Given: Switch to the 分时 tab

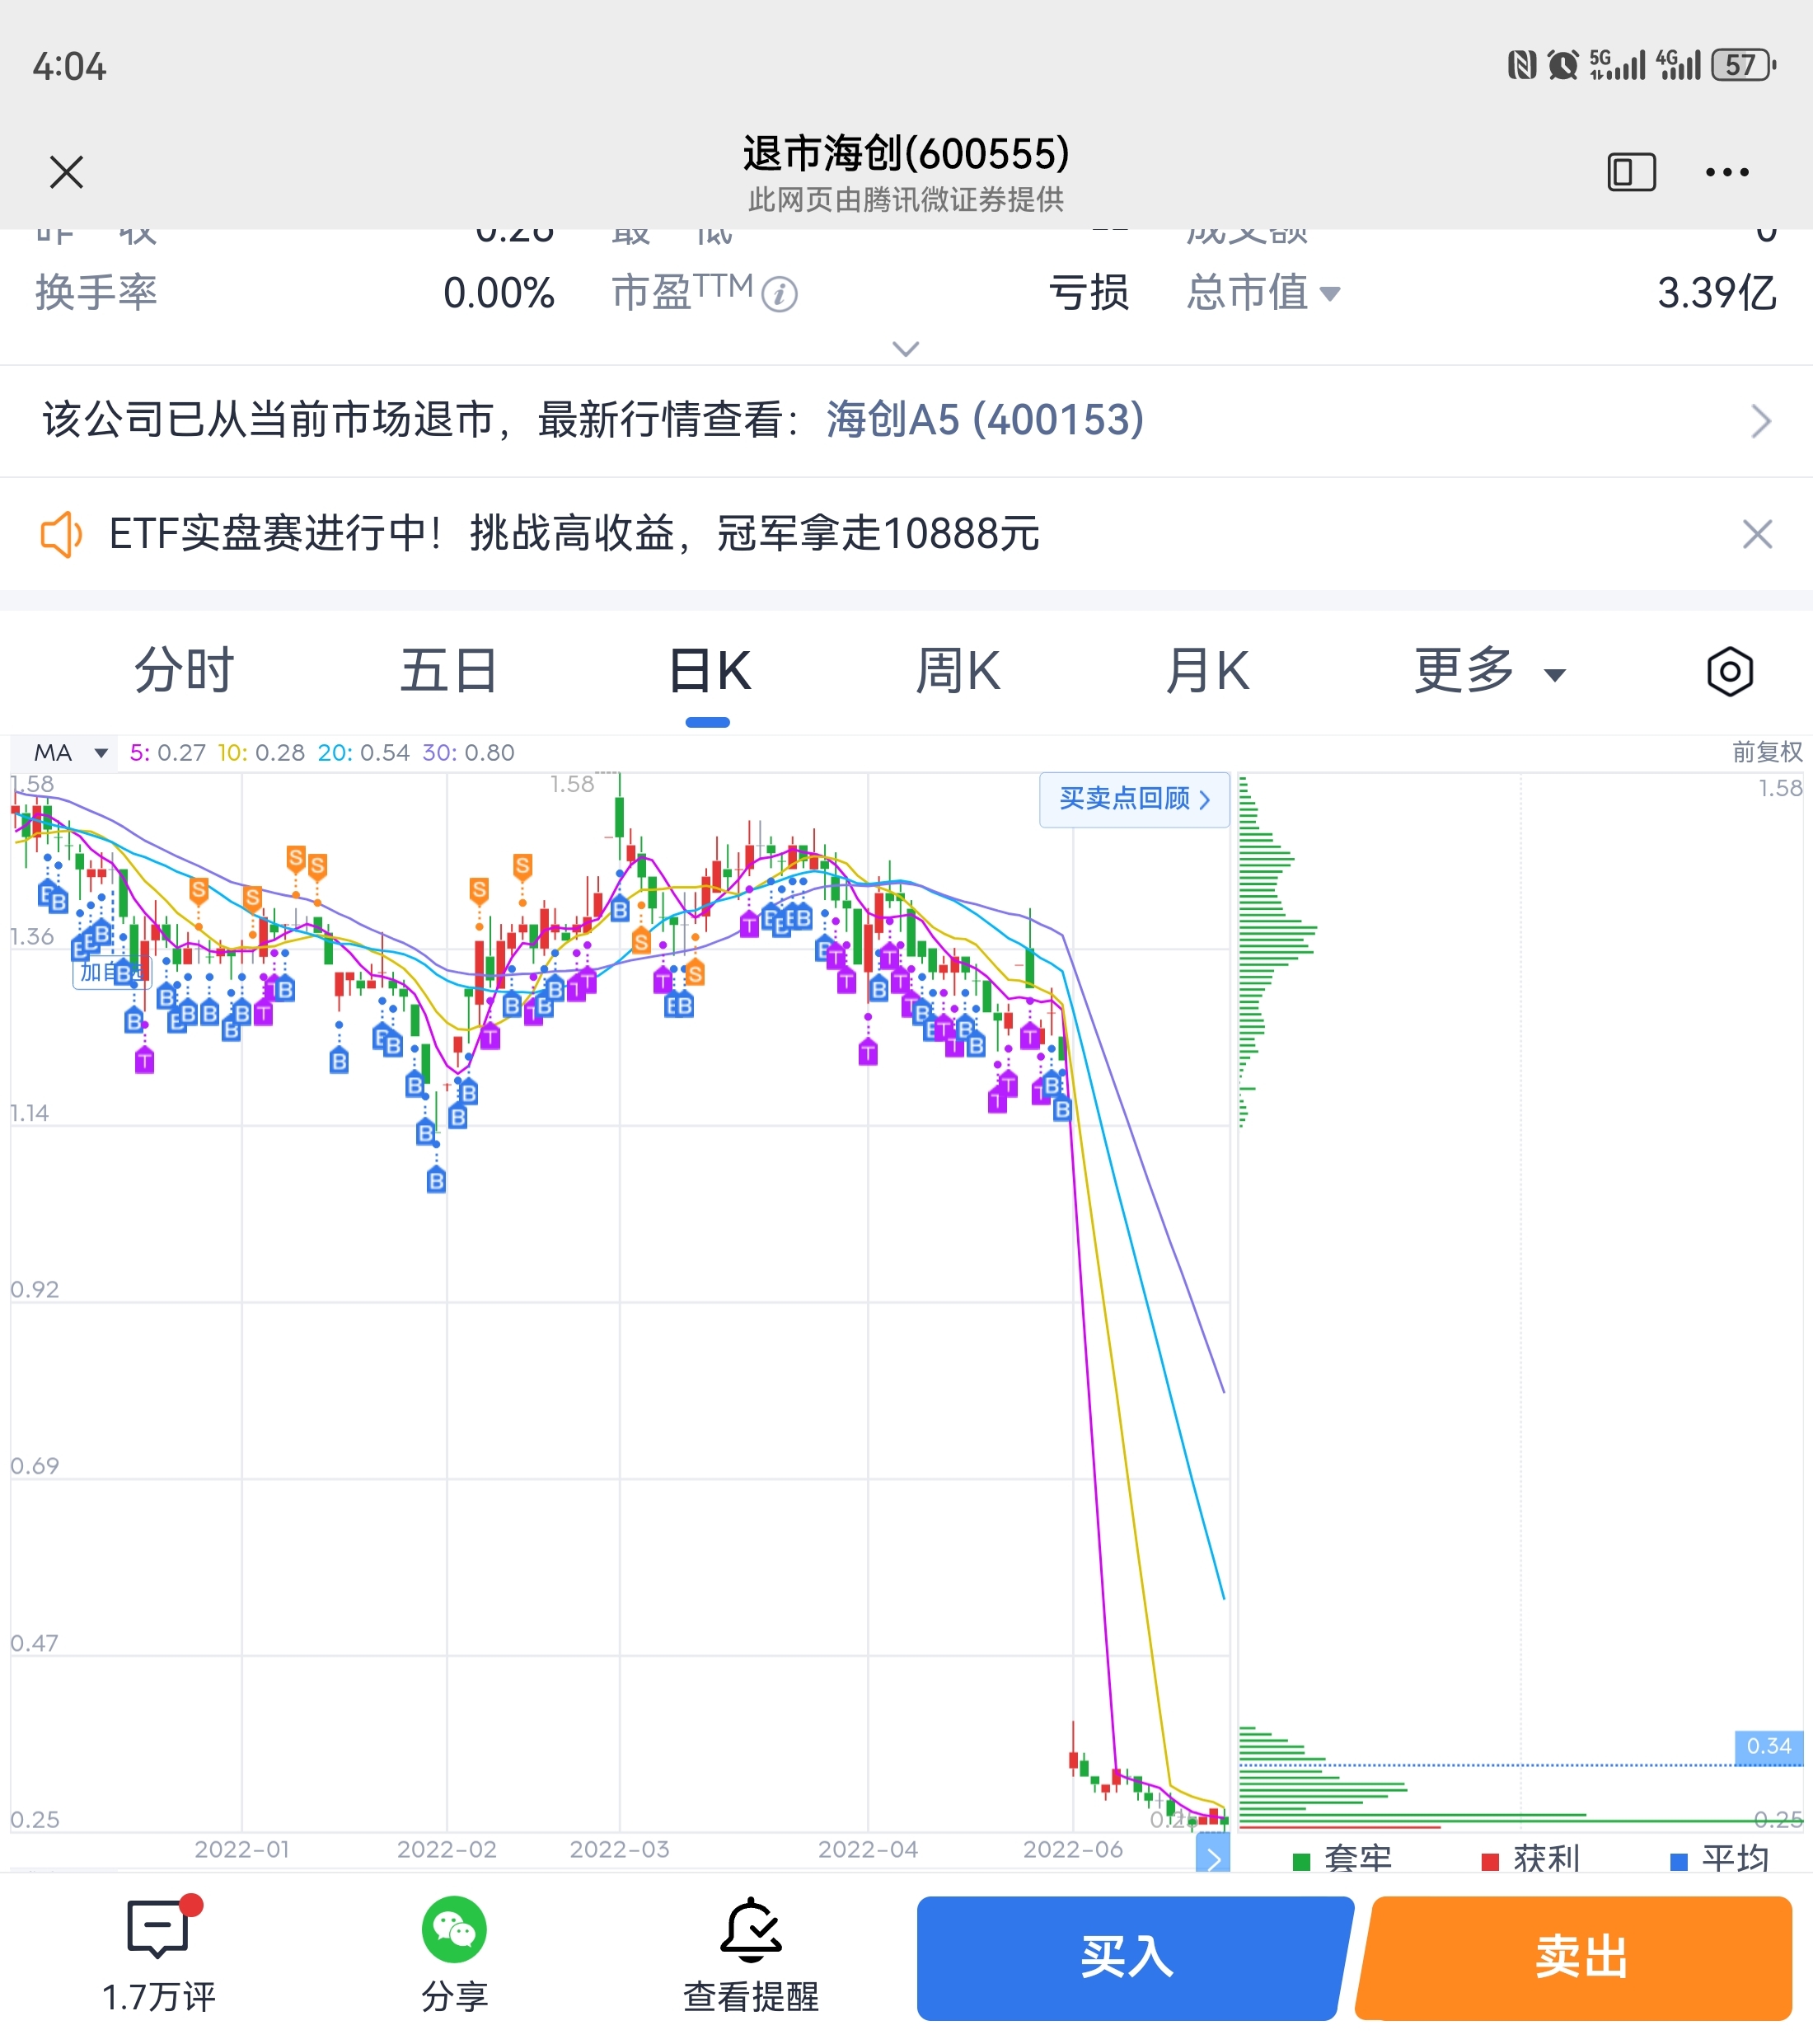Looking at the screenshot, I should (184, 671).
